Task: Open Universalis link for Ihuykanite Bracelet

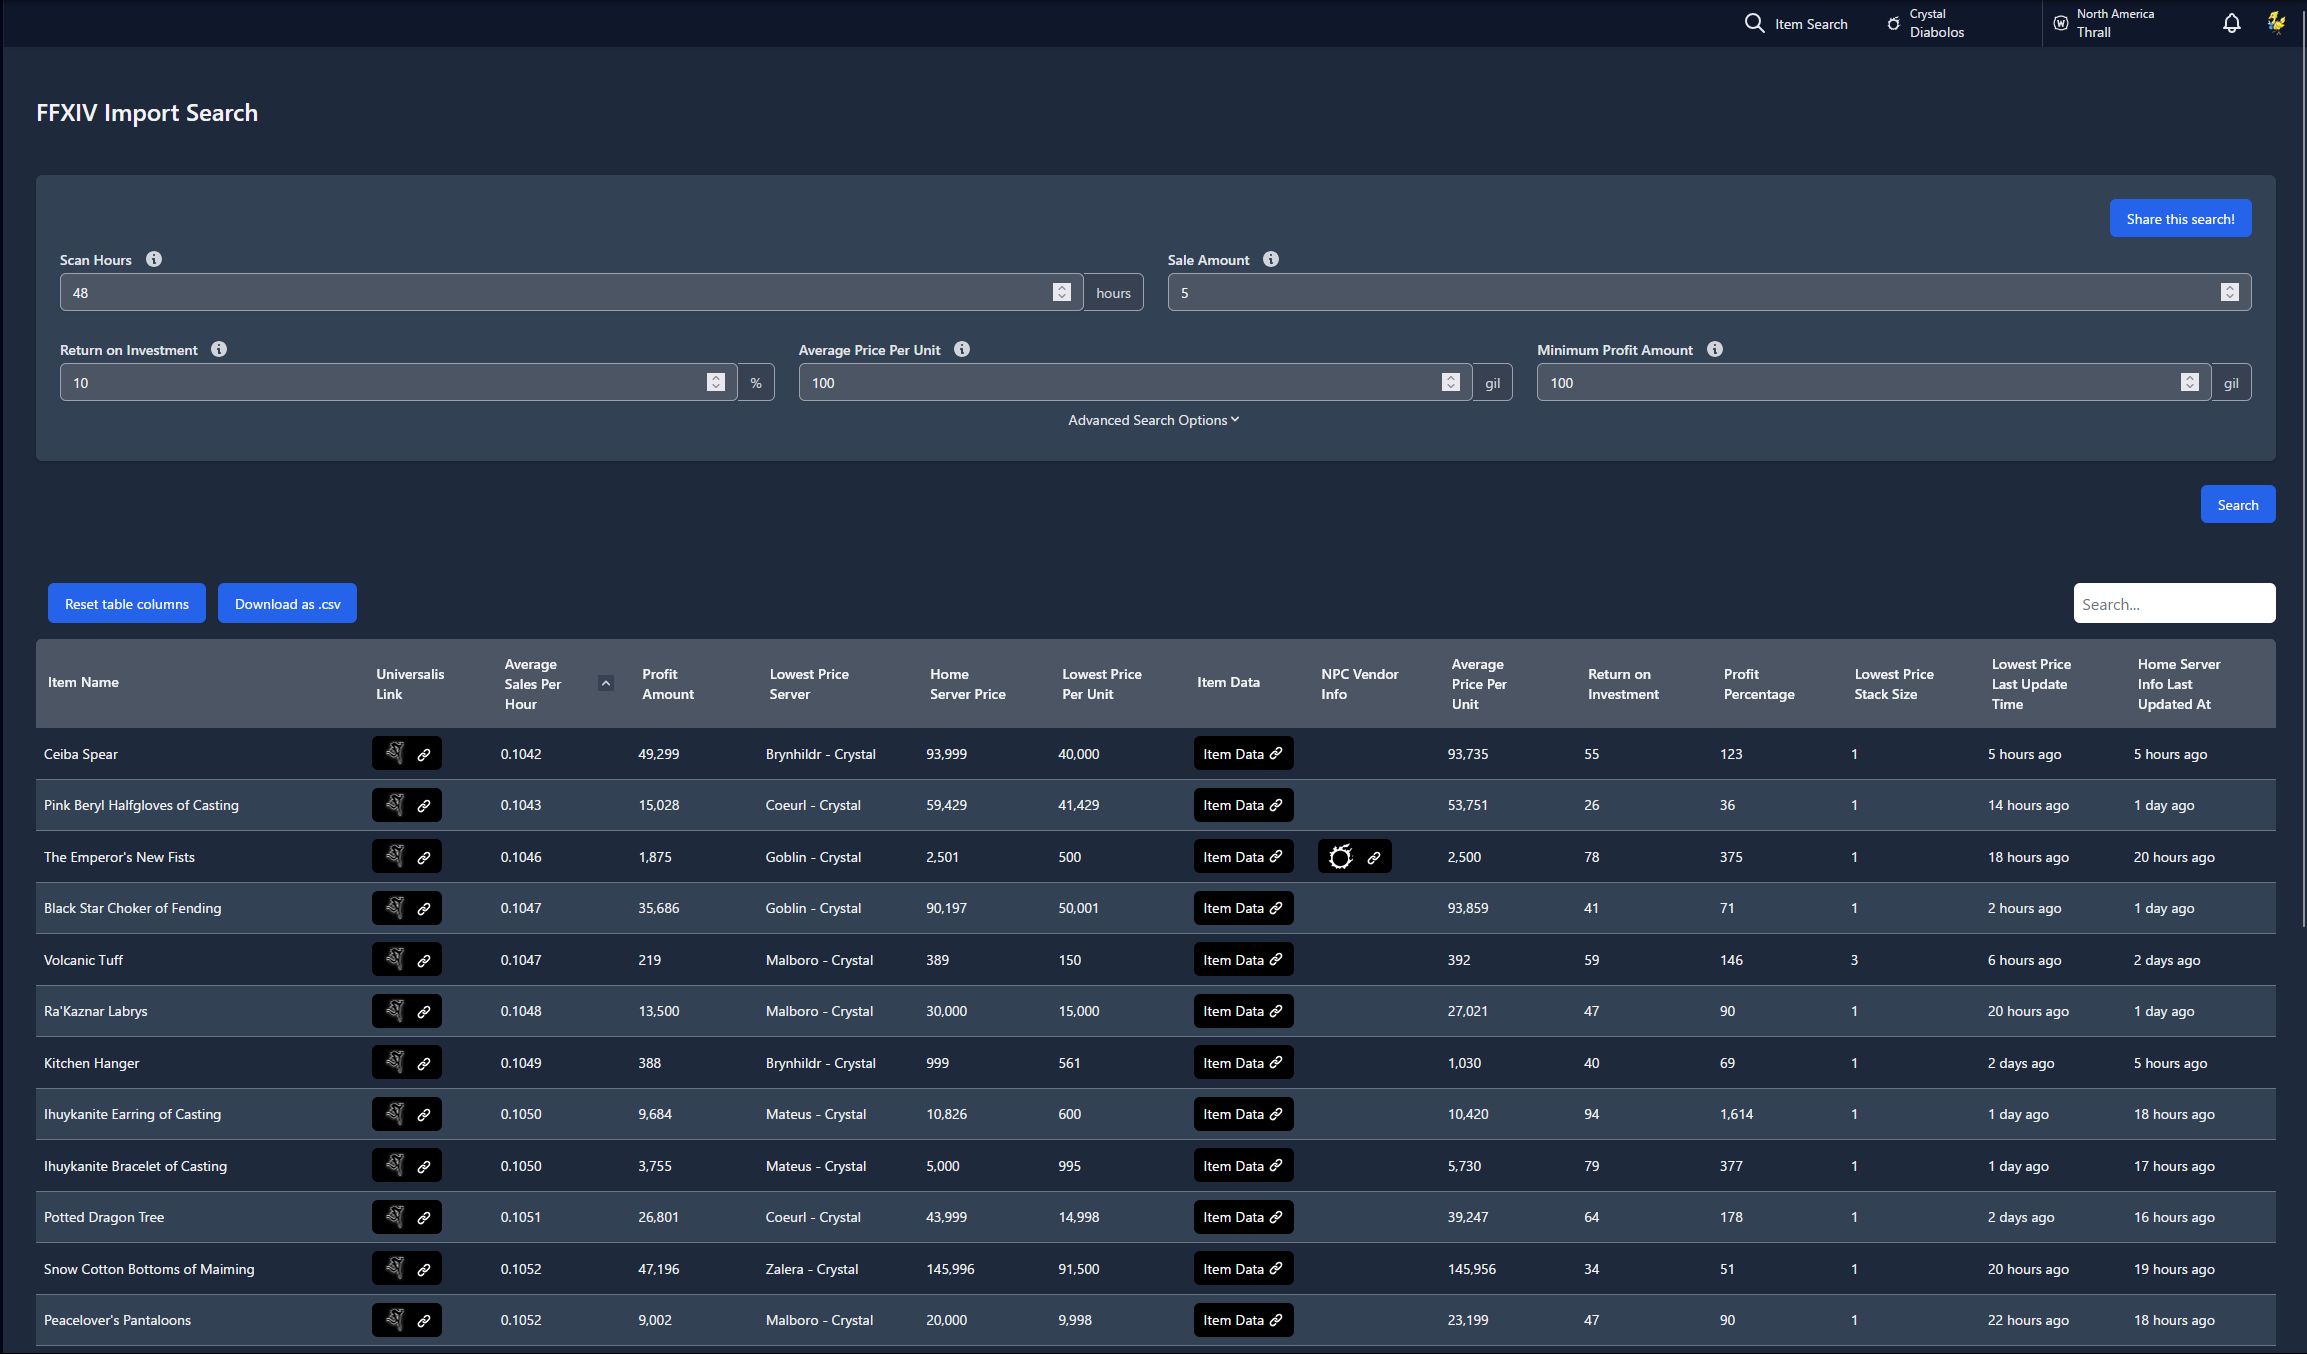Action: (x=407, y=1165)
